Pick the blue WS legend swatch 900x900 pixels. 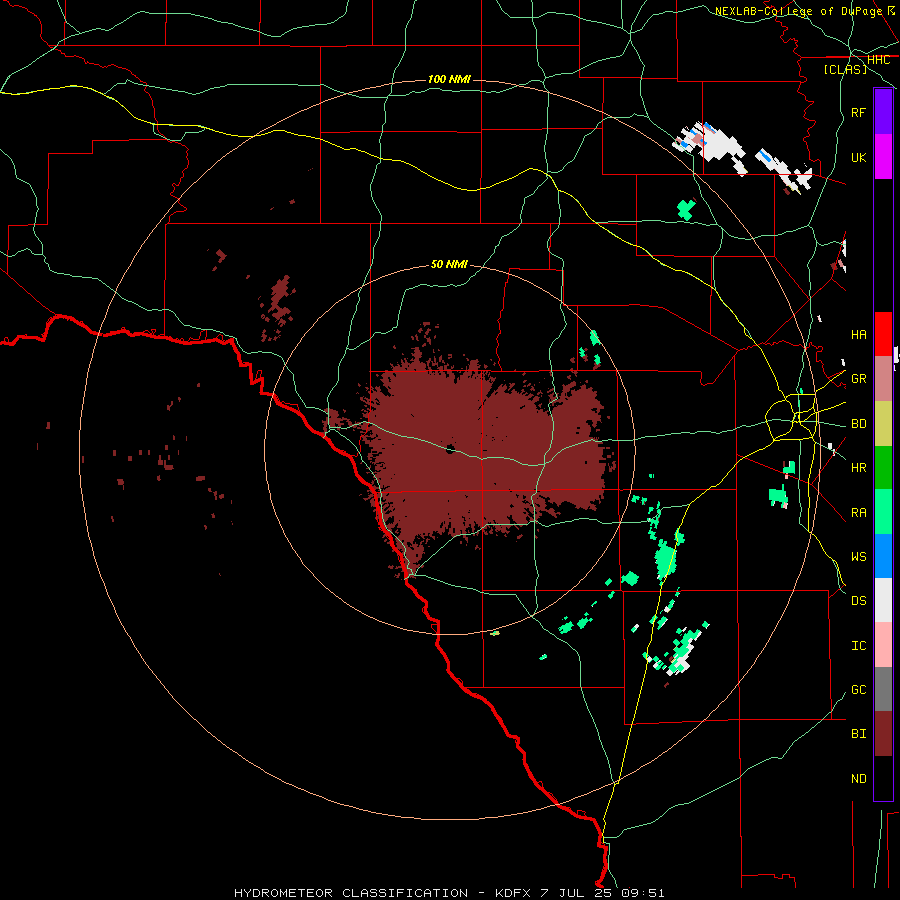coord(883,556)
